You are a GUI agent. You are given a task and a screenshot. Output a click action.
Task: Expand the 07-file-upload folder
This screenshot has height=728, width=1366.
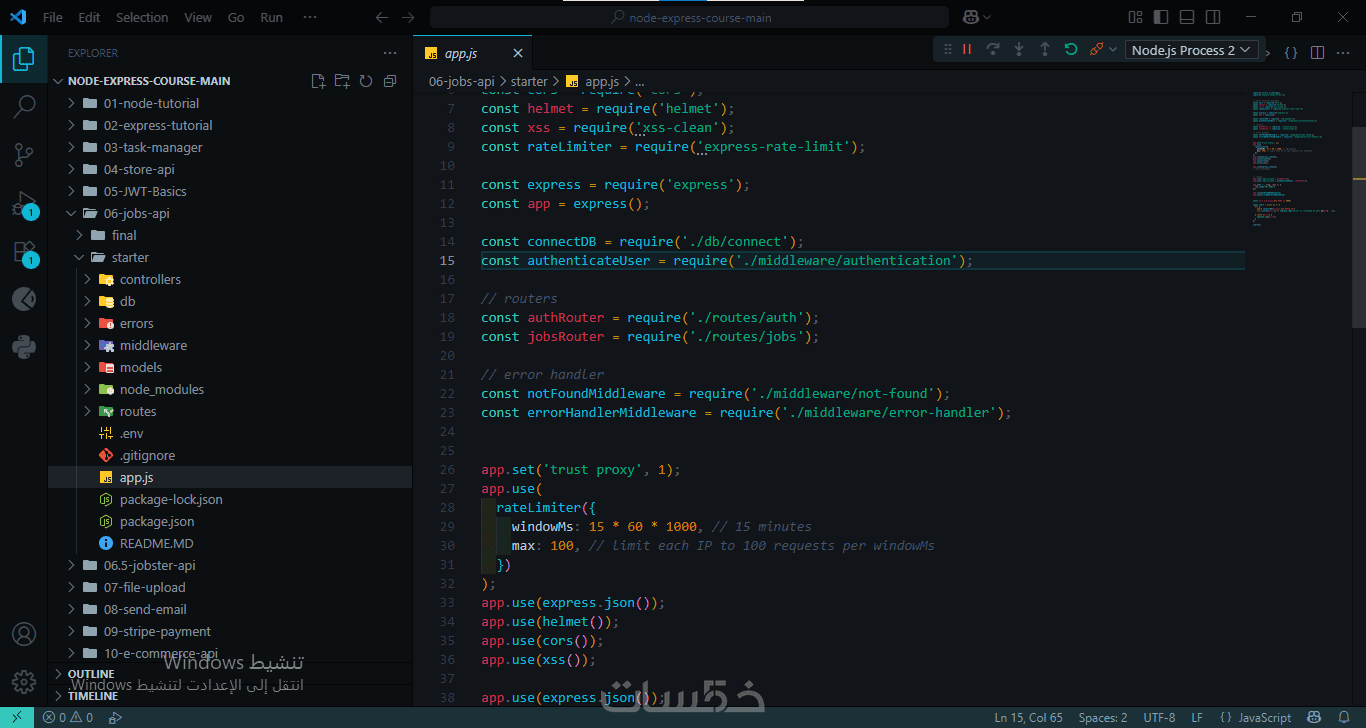[144, 587]
